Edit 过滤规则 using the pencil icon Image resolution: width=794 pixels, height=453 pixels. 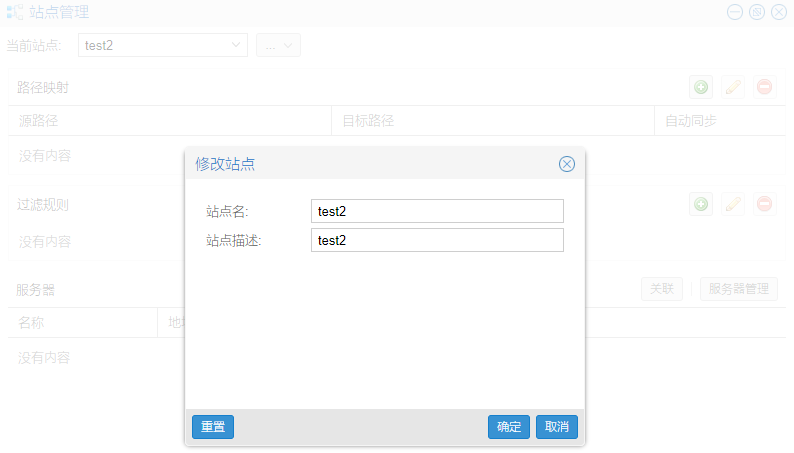tap(733, 204)
